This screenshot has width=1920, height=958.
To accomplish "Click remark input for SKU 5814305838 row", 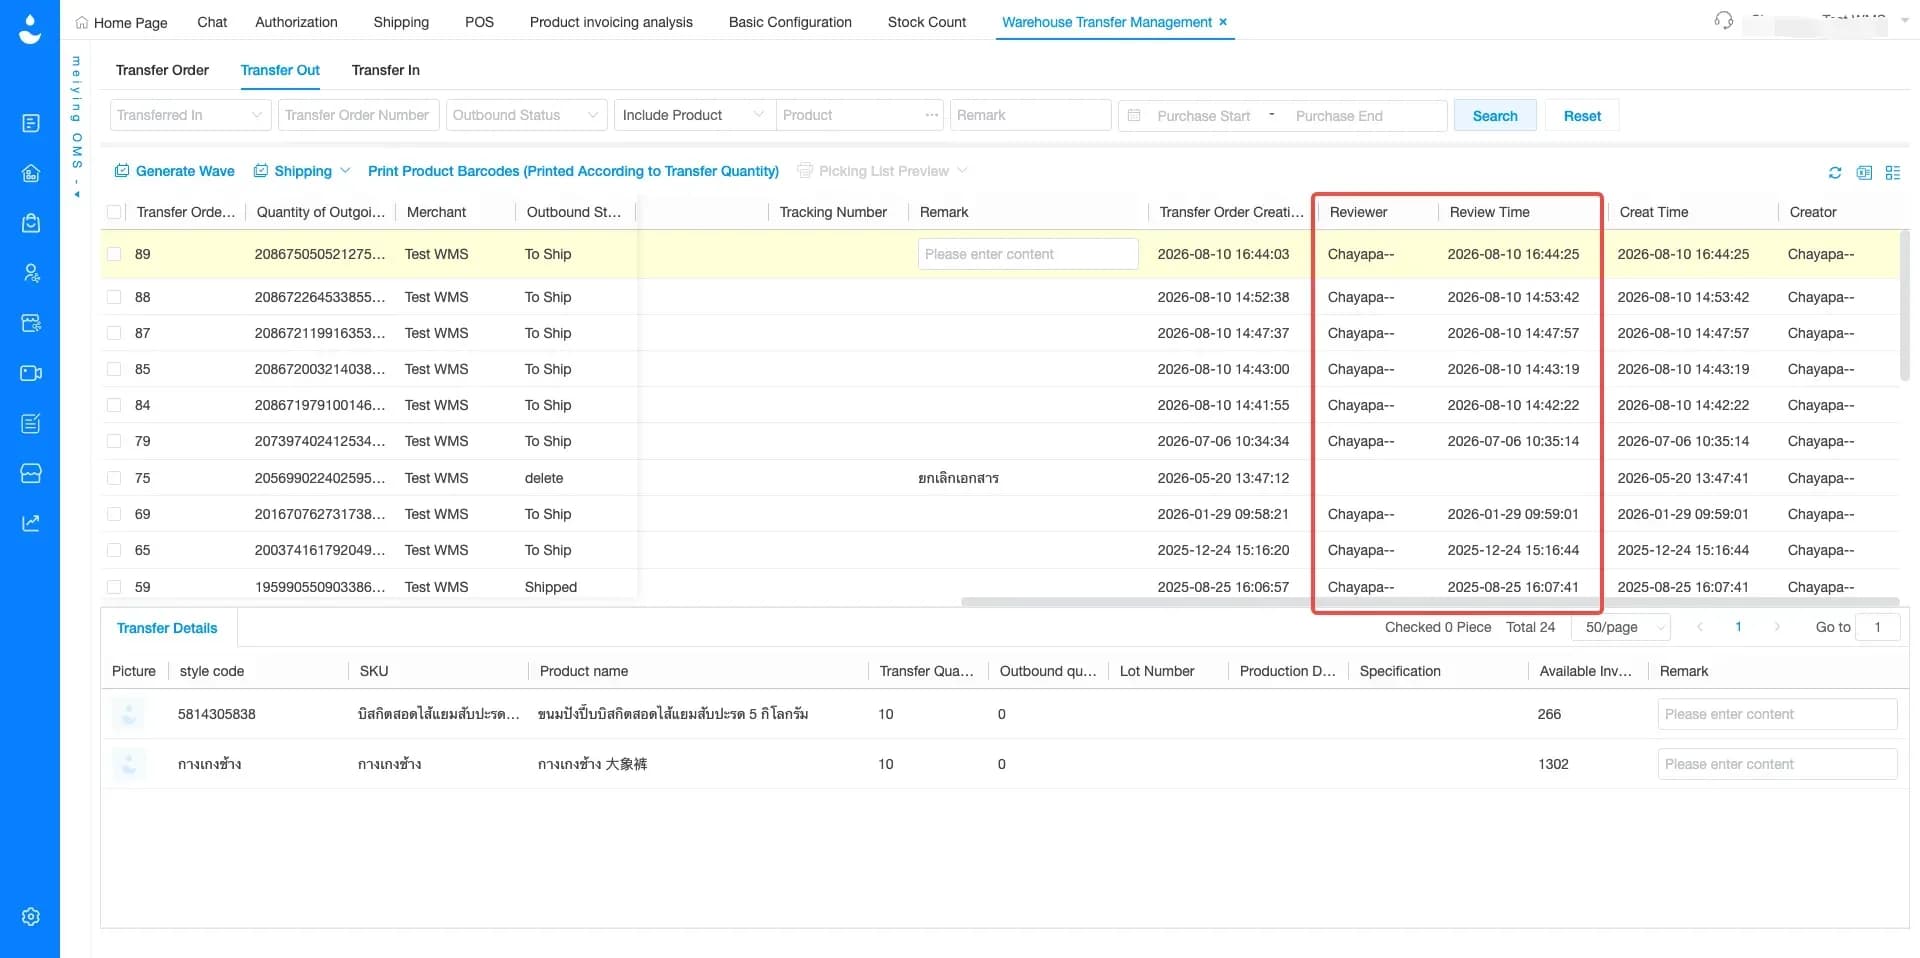I will click(x=1777, y=714).
